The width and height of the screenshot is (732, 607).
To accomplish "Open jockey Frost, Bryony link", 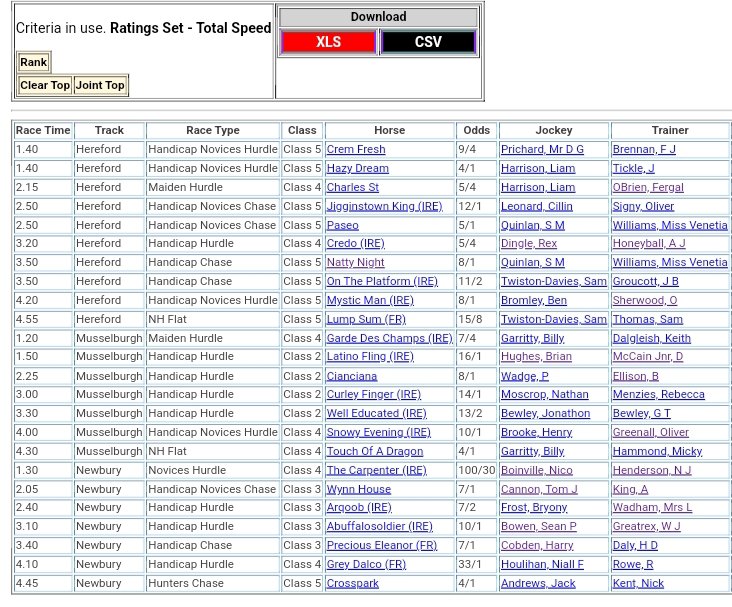I will [534, 508].
